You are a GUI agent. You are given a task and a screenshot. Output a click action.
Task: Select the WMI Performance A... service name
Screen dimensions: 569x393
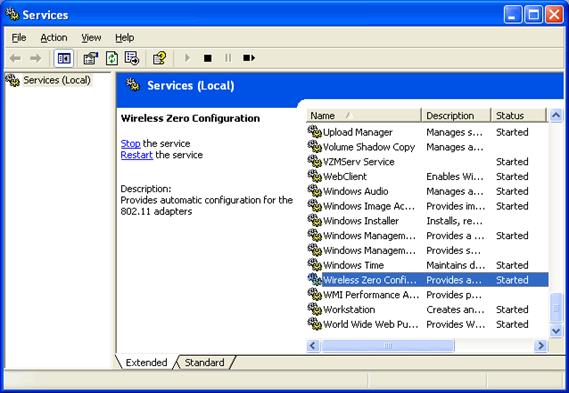coord(371,295)
